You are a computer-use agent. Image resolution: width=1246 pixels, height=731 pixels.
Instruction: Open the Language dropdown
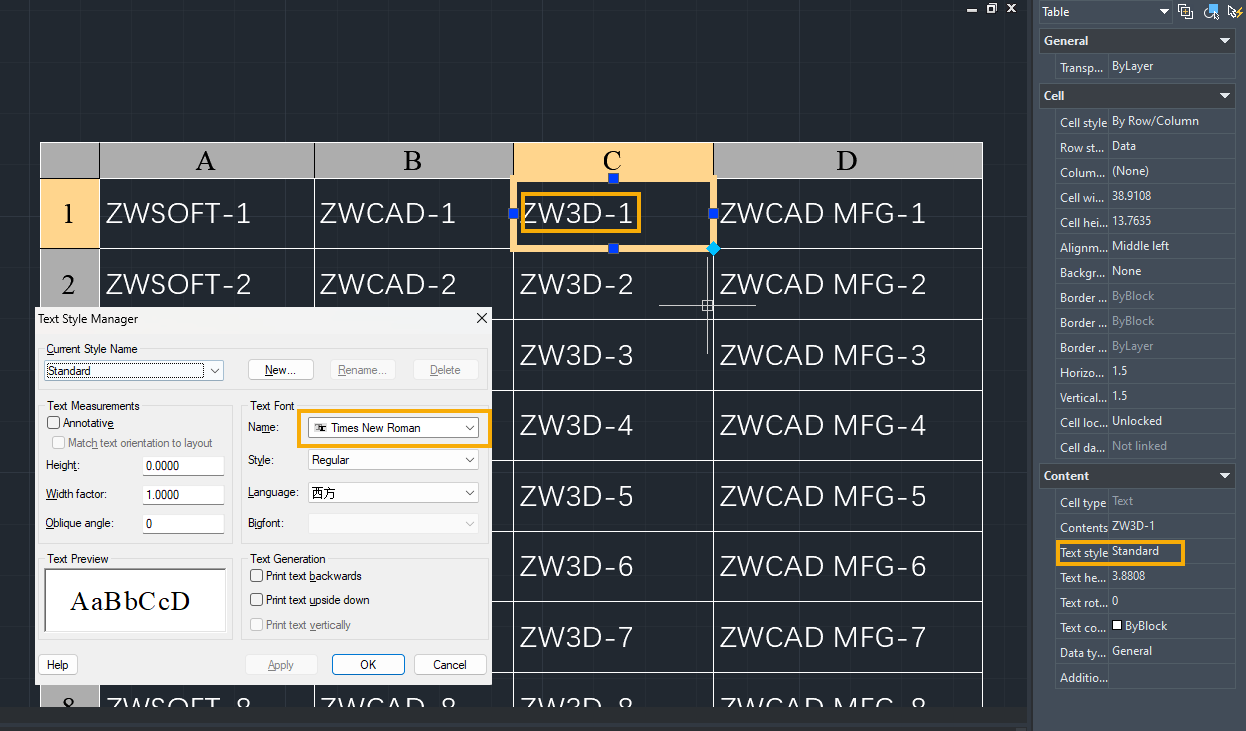tap(393, 493)
